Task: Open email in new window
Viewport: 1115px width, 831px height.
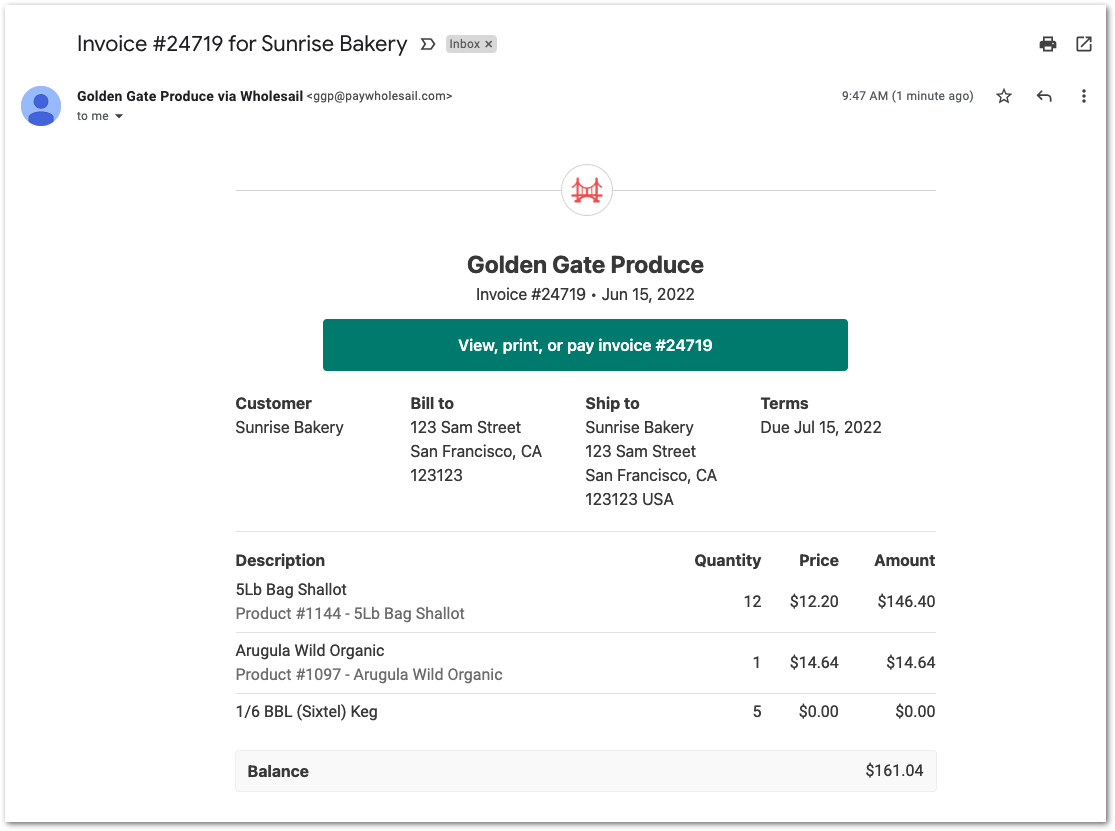Action: click(1084, 44)
